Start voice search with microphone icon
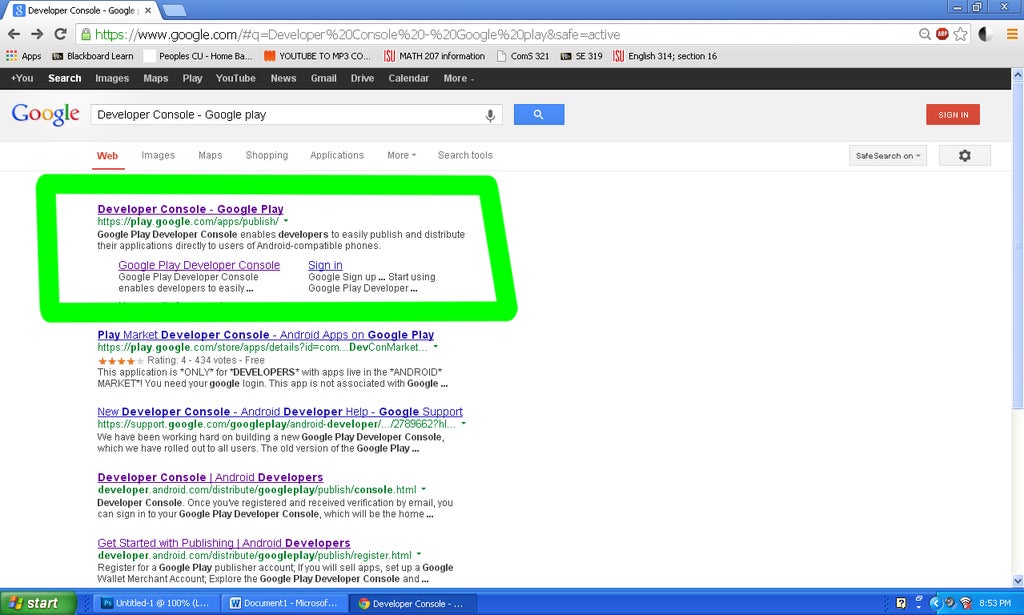This screenshot has width=1024, height=615. (490, 115)
